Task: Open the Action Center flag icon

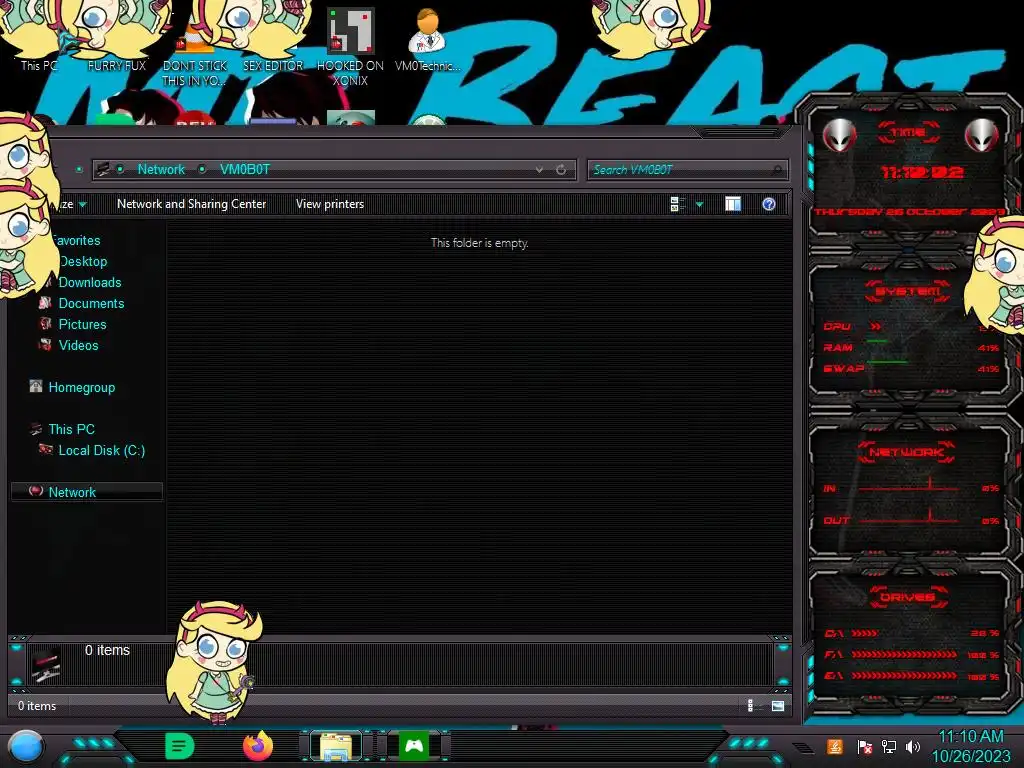Action: tap(864, 746)
